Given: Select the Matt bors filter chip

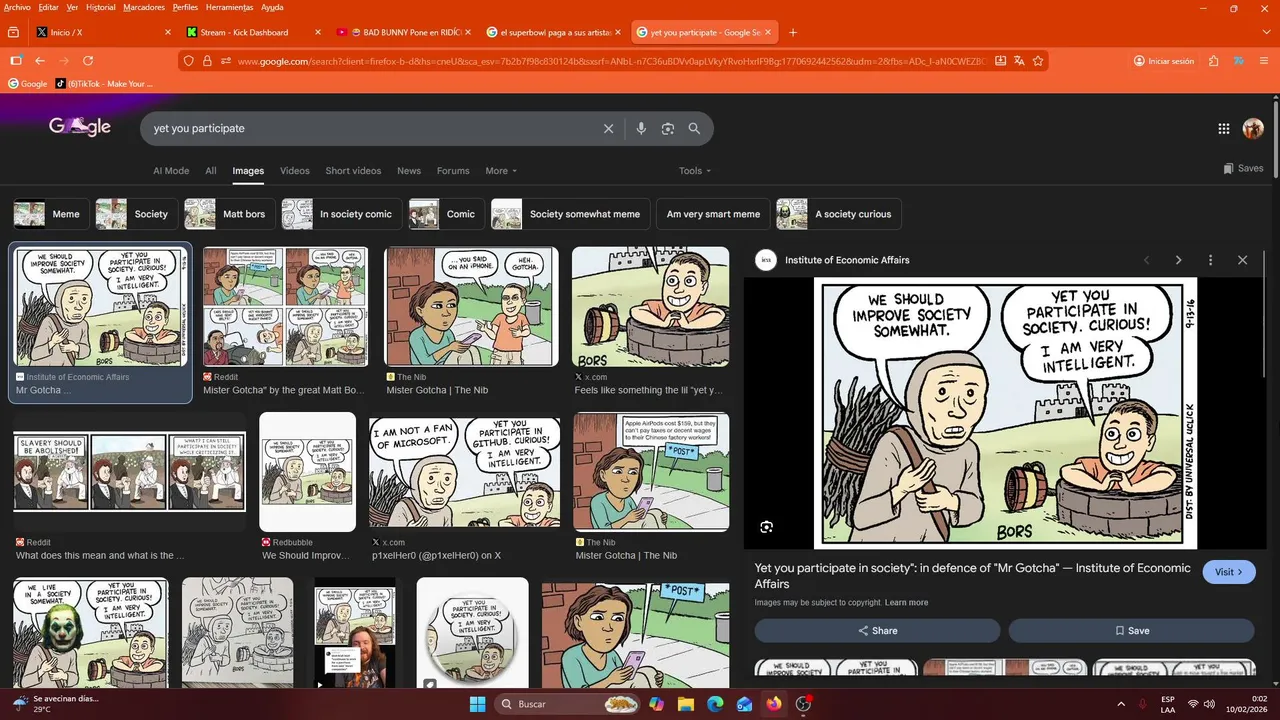Looking at the screenshot, I should click(230, 214).
